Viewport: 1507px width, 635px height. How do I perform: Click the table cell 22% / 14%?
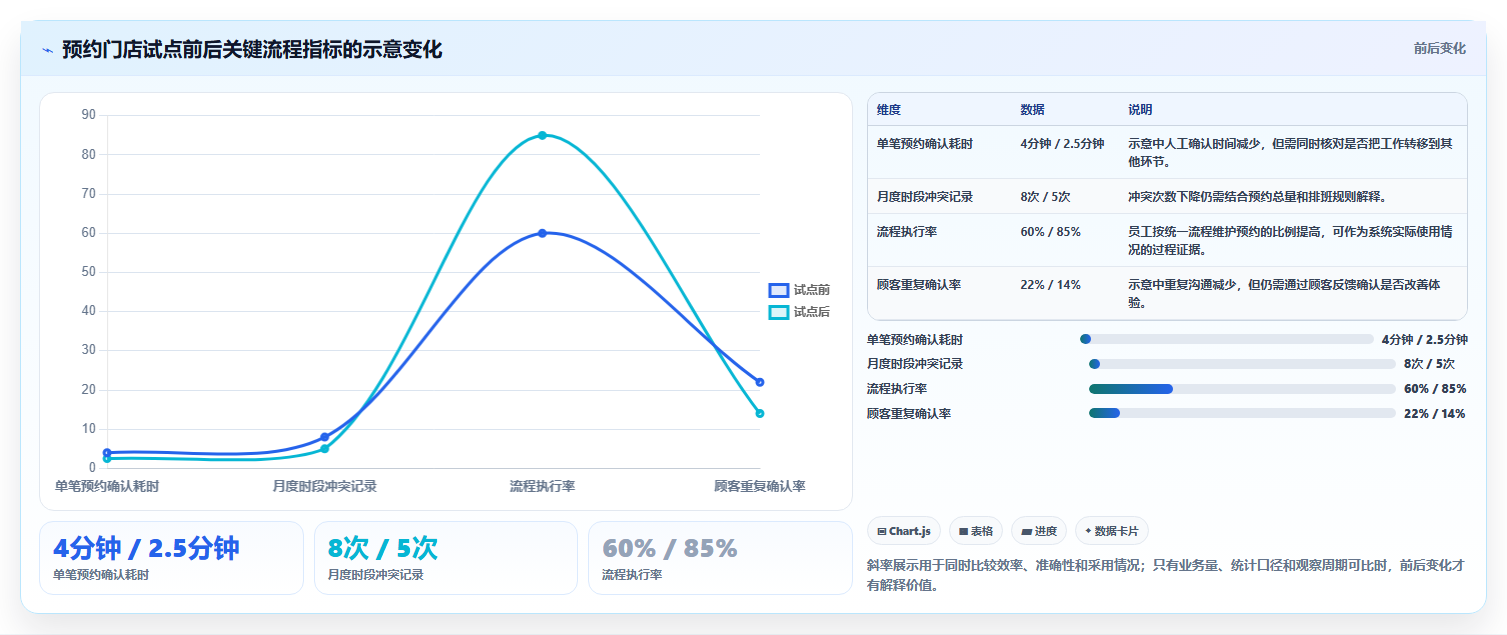1051,284
